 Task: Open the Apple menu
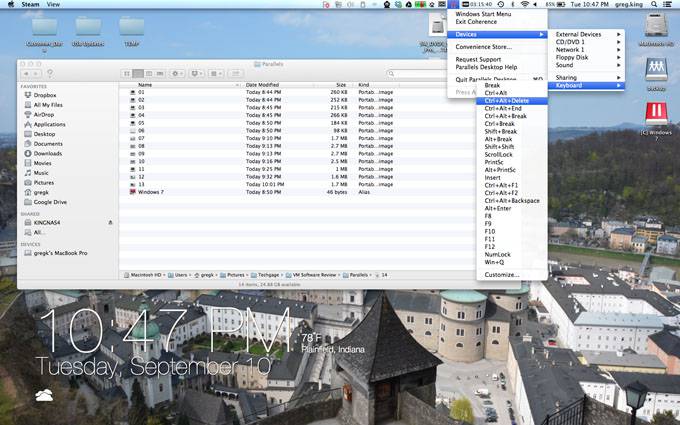[x=11, y=4]
